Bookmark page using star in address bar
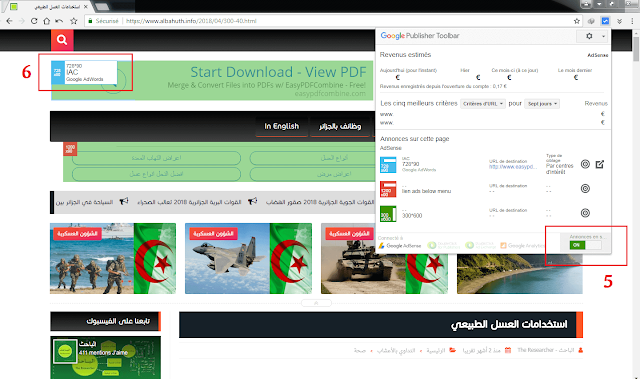 point(577,21)
